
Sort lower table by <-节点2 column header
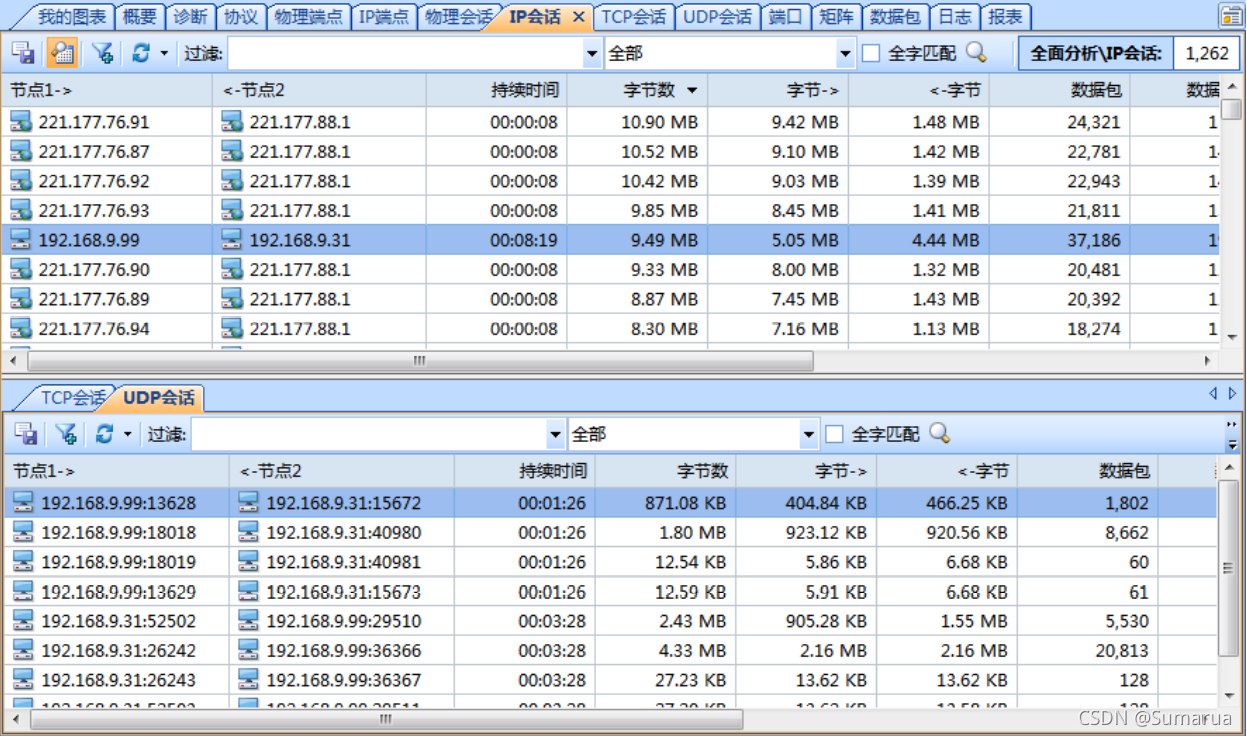(341, 471)
